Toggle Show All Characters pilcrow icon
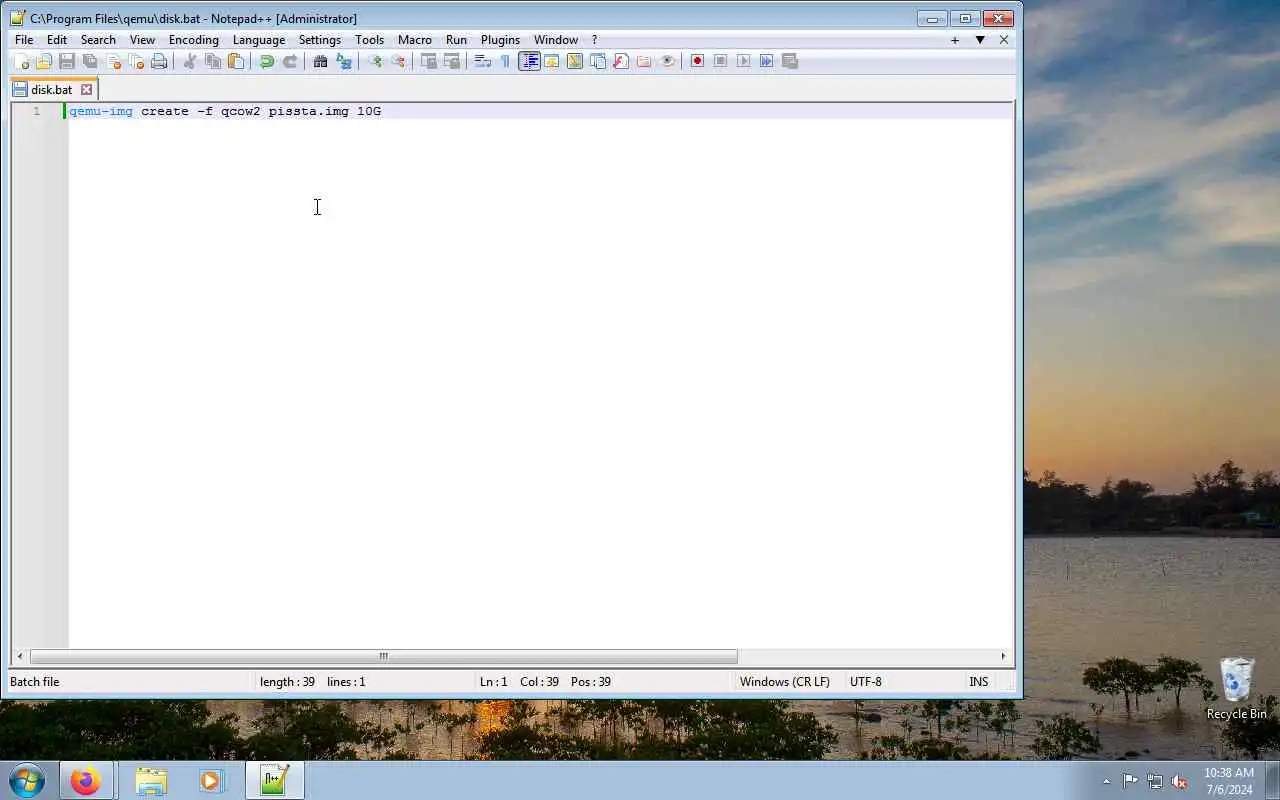The image size is (1280, 800). [x=506, y=61]
